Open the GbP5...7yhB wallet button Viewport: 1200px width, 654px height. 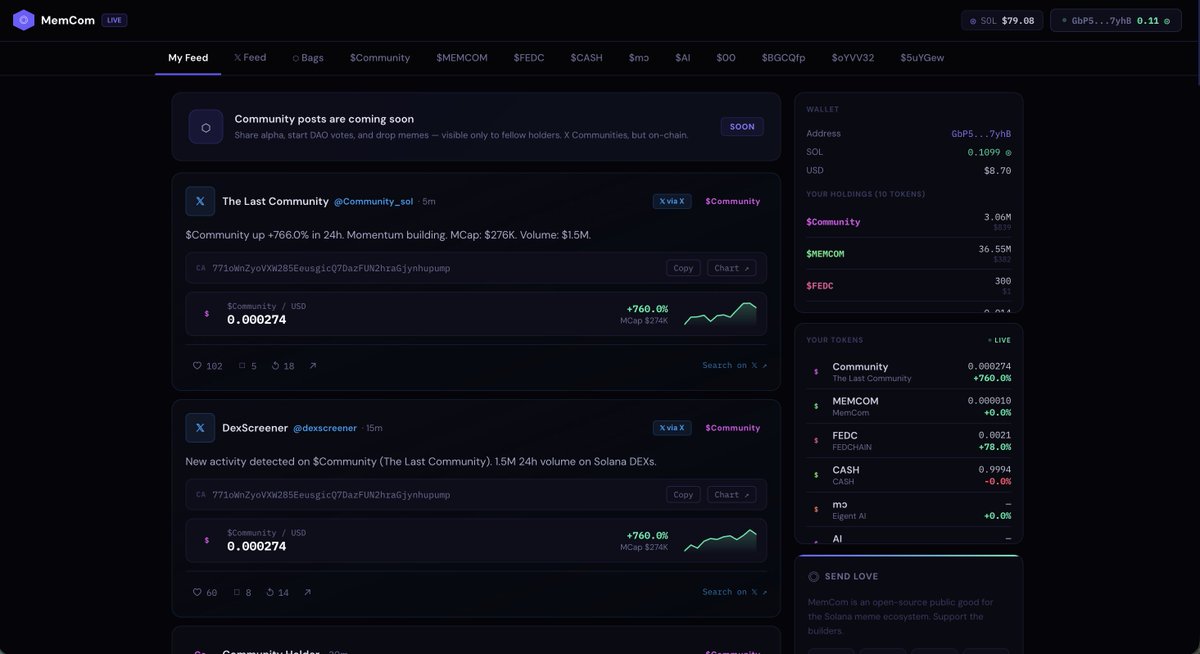[1115, 20]
